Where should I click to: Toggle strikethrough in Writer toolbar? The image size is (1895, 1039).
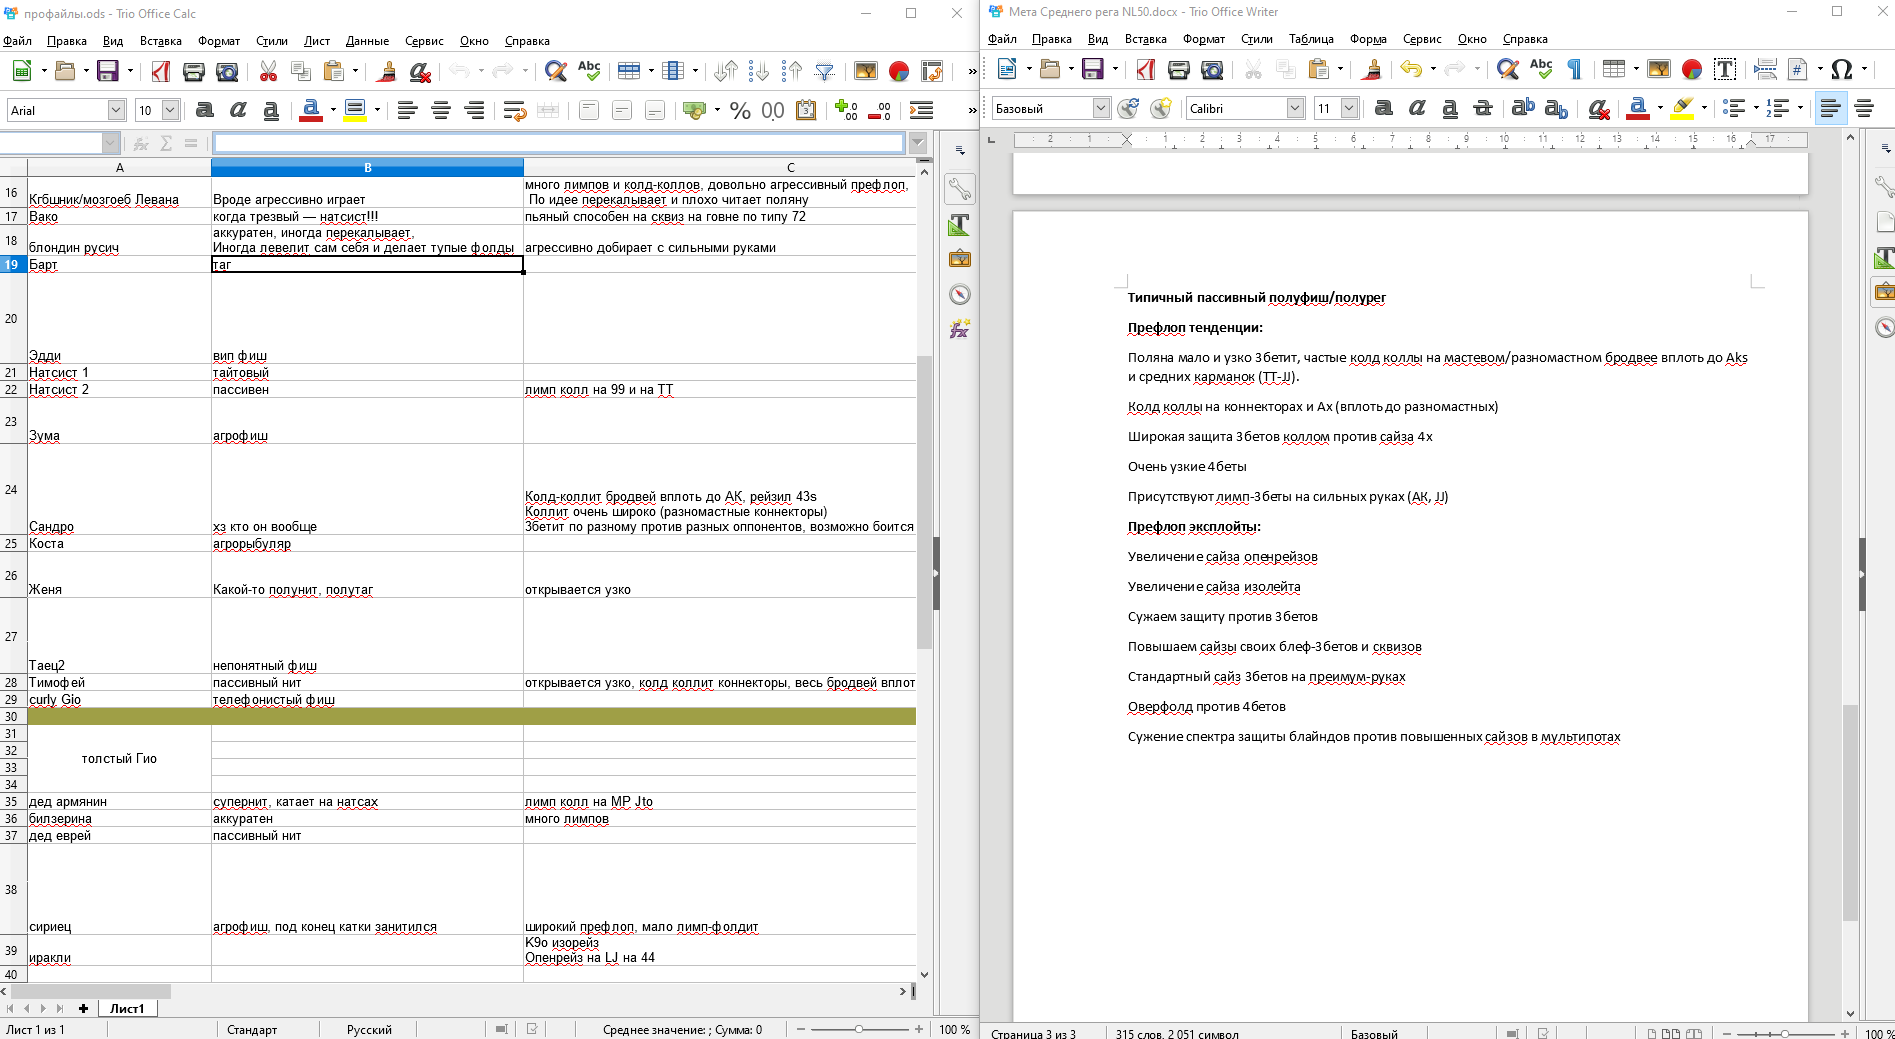click(x=1483, y=108)
